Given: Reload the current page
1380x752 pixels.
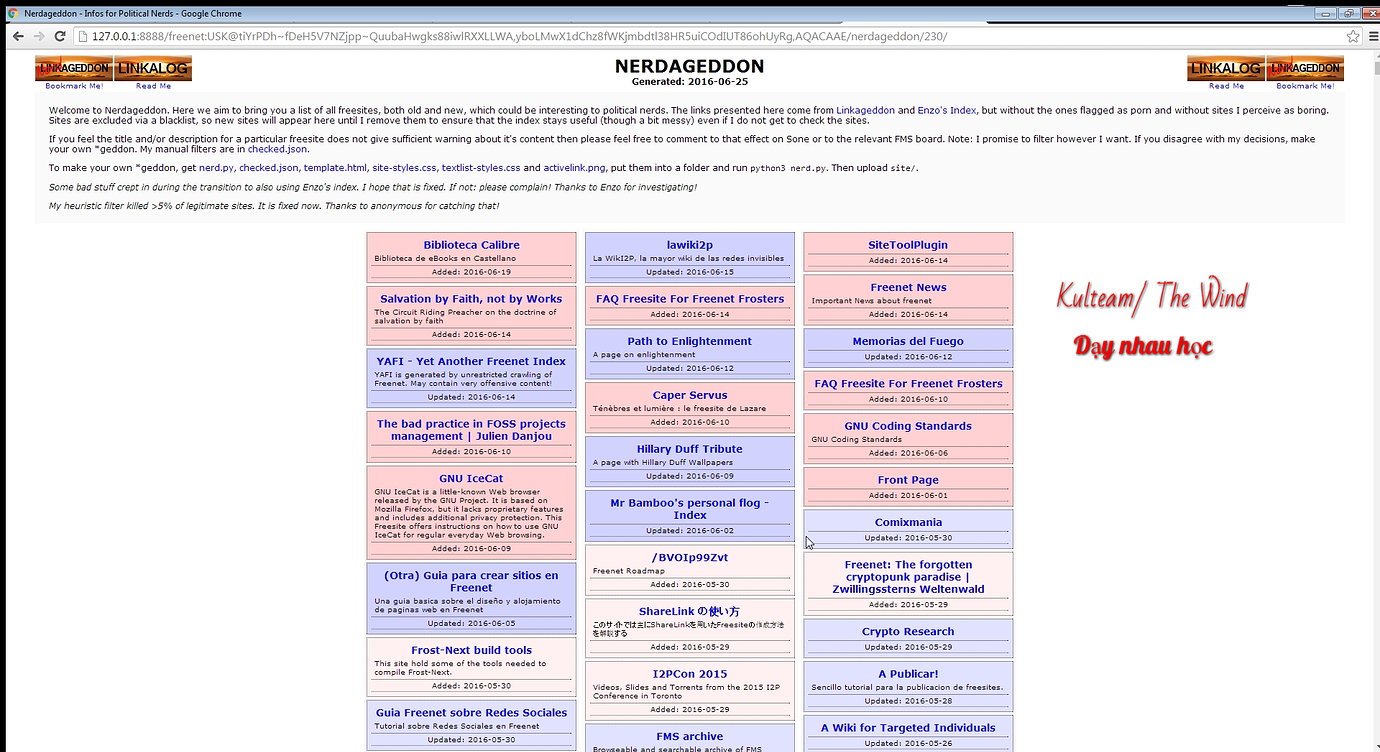Looking at the screenshot, I should pyautogui.click(x=60, y=36).
